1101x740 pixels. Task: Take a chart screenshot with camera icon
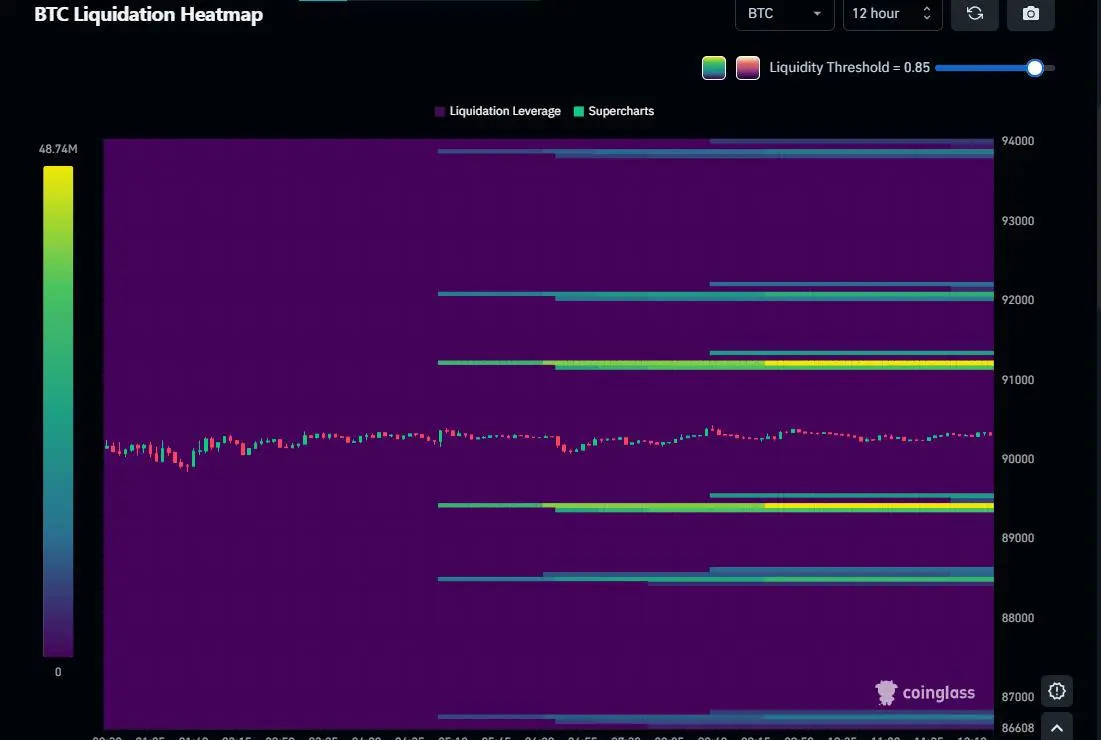point(1030,13)
